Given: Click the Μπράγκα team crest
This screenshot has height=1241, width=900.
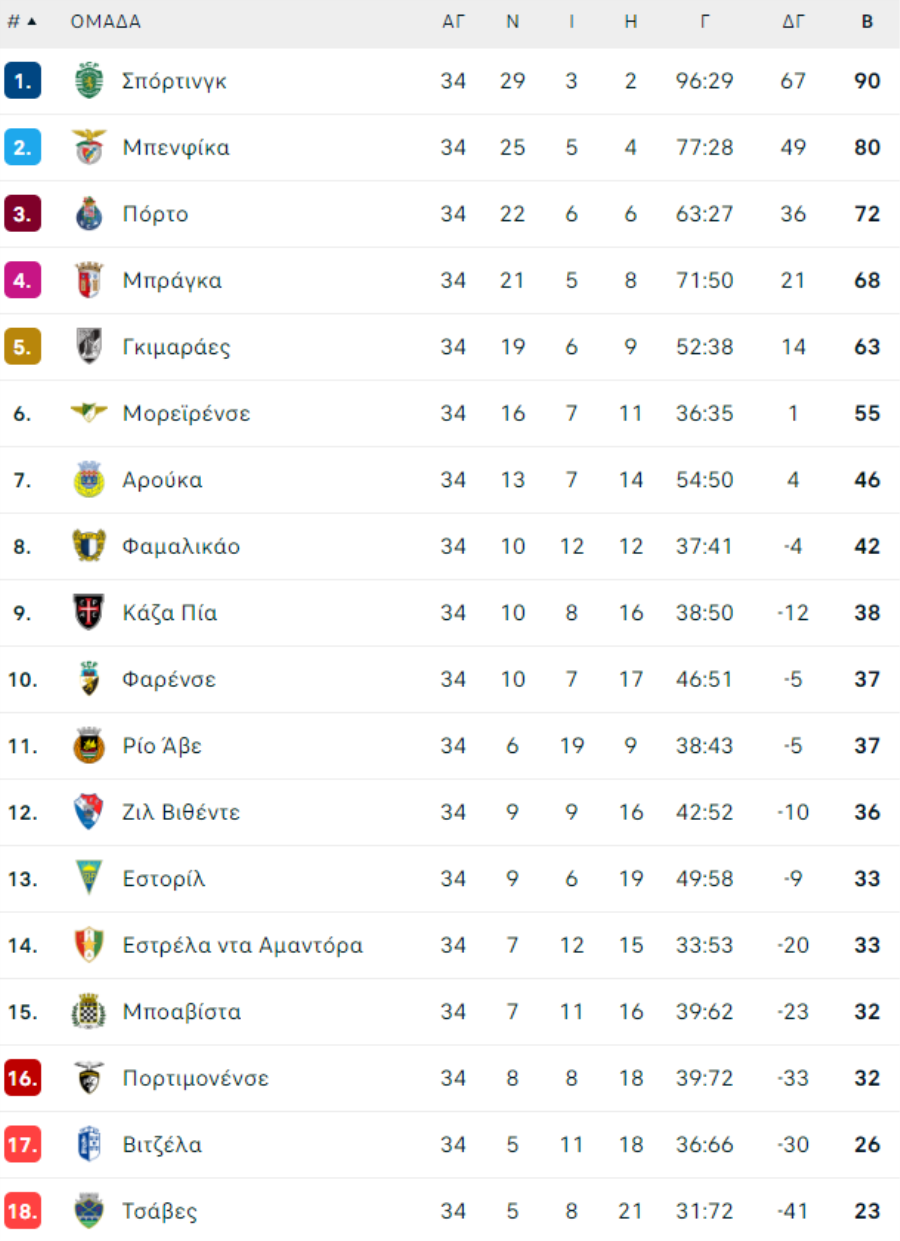Looking at the screenshot, I should pos(89,280).
